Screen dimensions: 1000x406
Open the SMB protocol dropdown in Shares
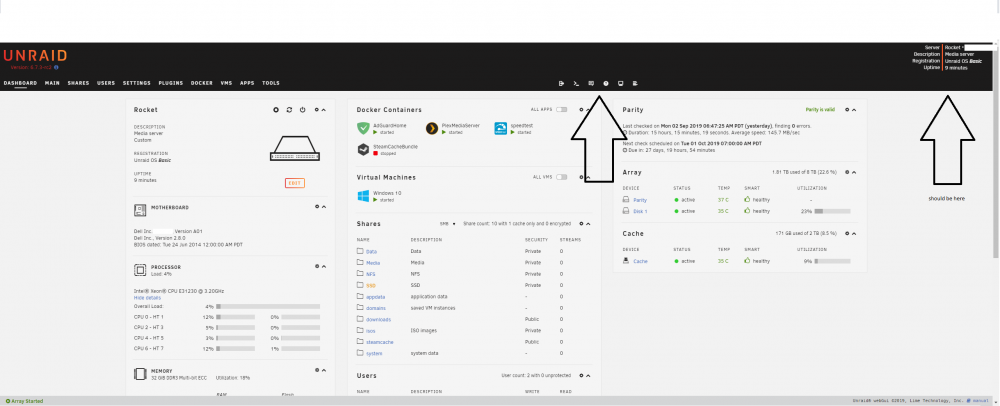[x=448, y=224]
